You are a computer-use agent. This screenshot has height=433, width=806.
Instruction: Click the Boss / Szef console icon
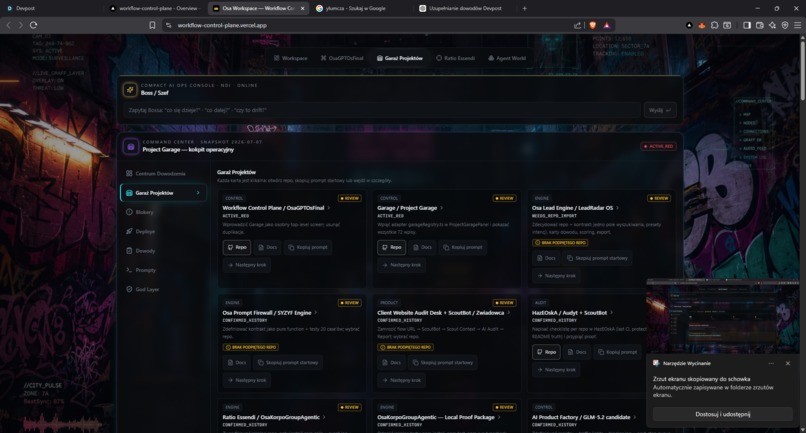130,90
